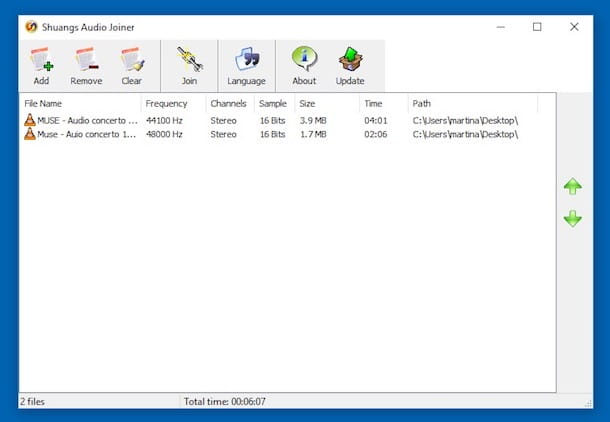Image resolution: width=610 pixels, height=422 pixels.
Task: Click the Shuangs Audio Joiner title icon
Action: (x=31, y=27)
